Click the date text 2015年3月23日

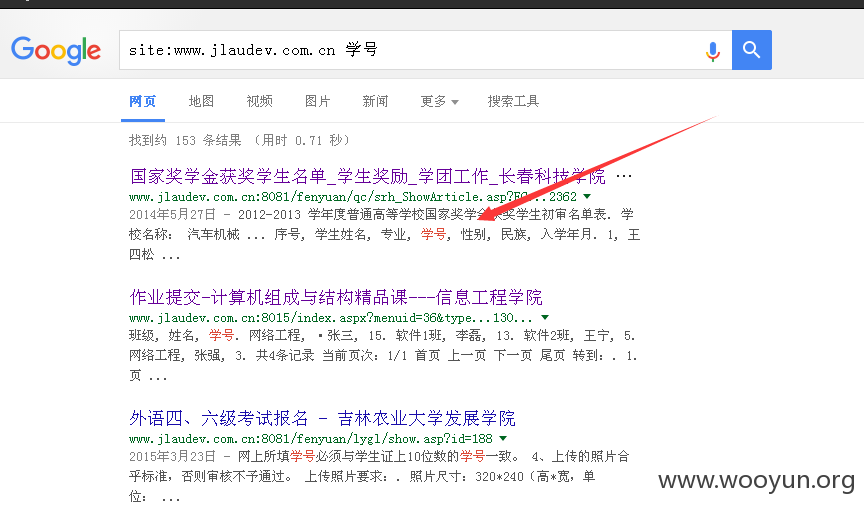point(172,457)
